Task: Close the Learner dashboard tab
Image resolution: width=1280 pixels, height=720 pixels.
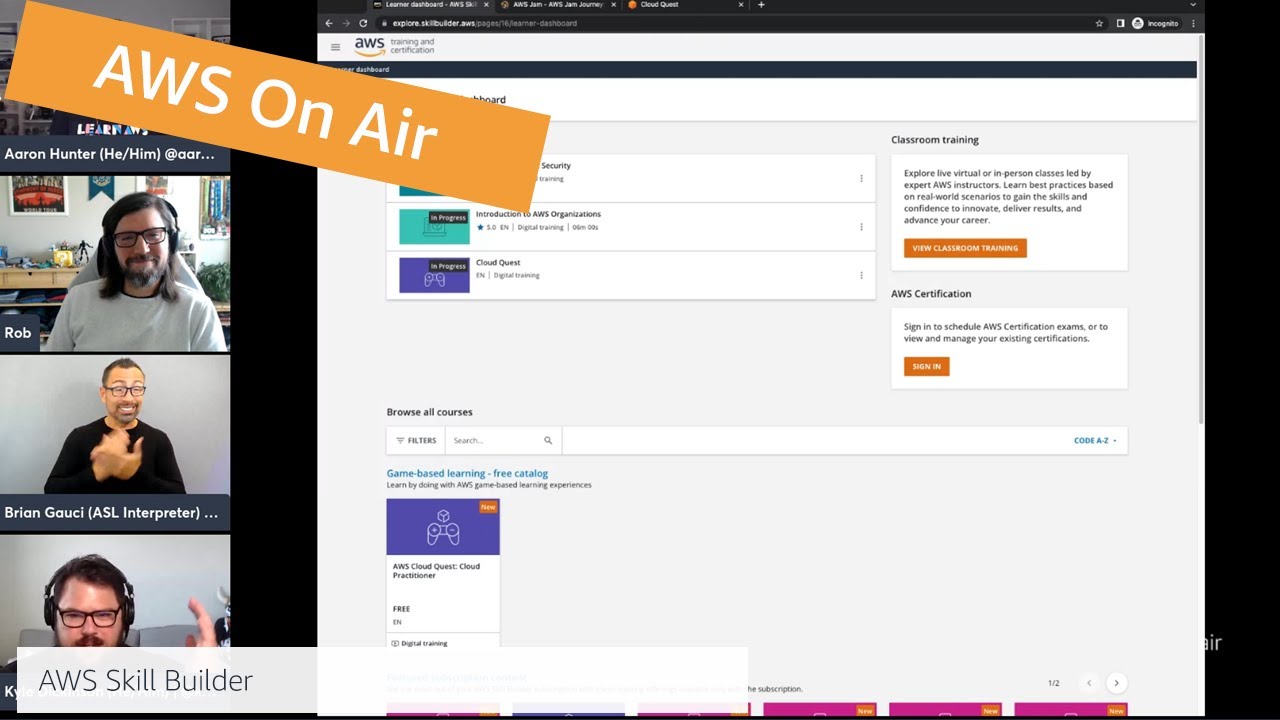Action: (486, 5)
